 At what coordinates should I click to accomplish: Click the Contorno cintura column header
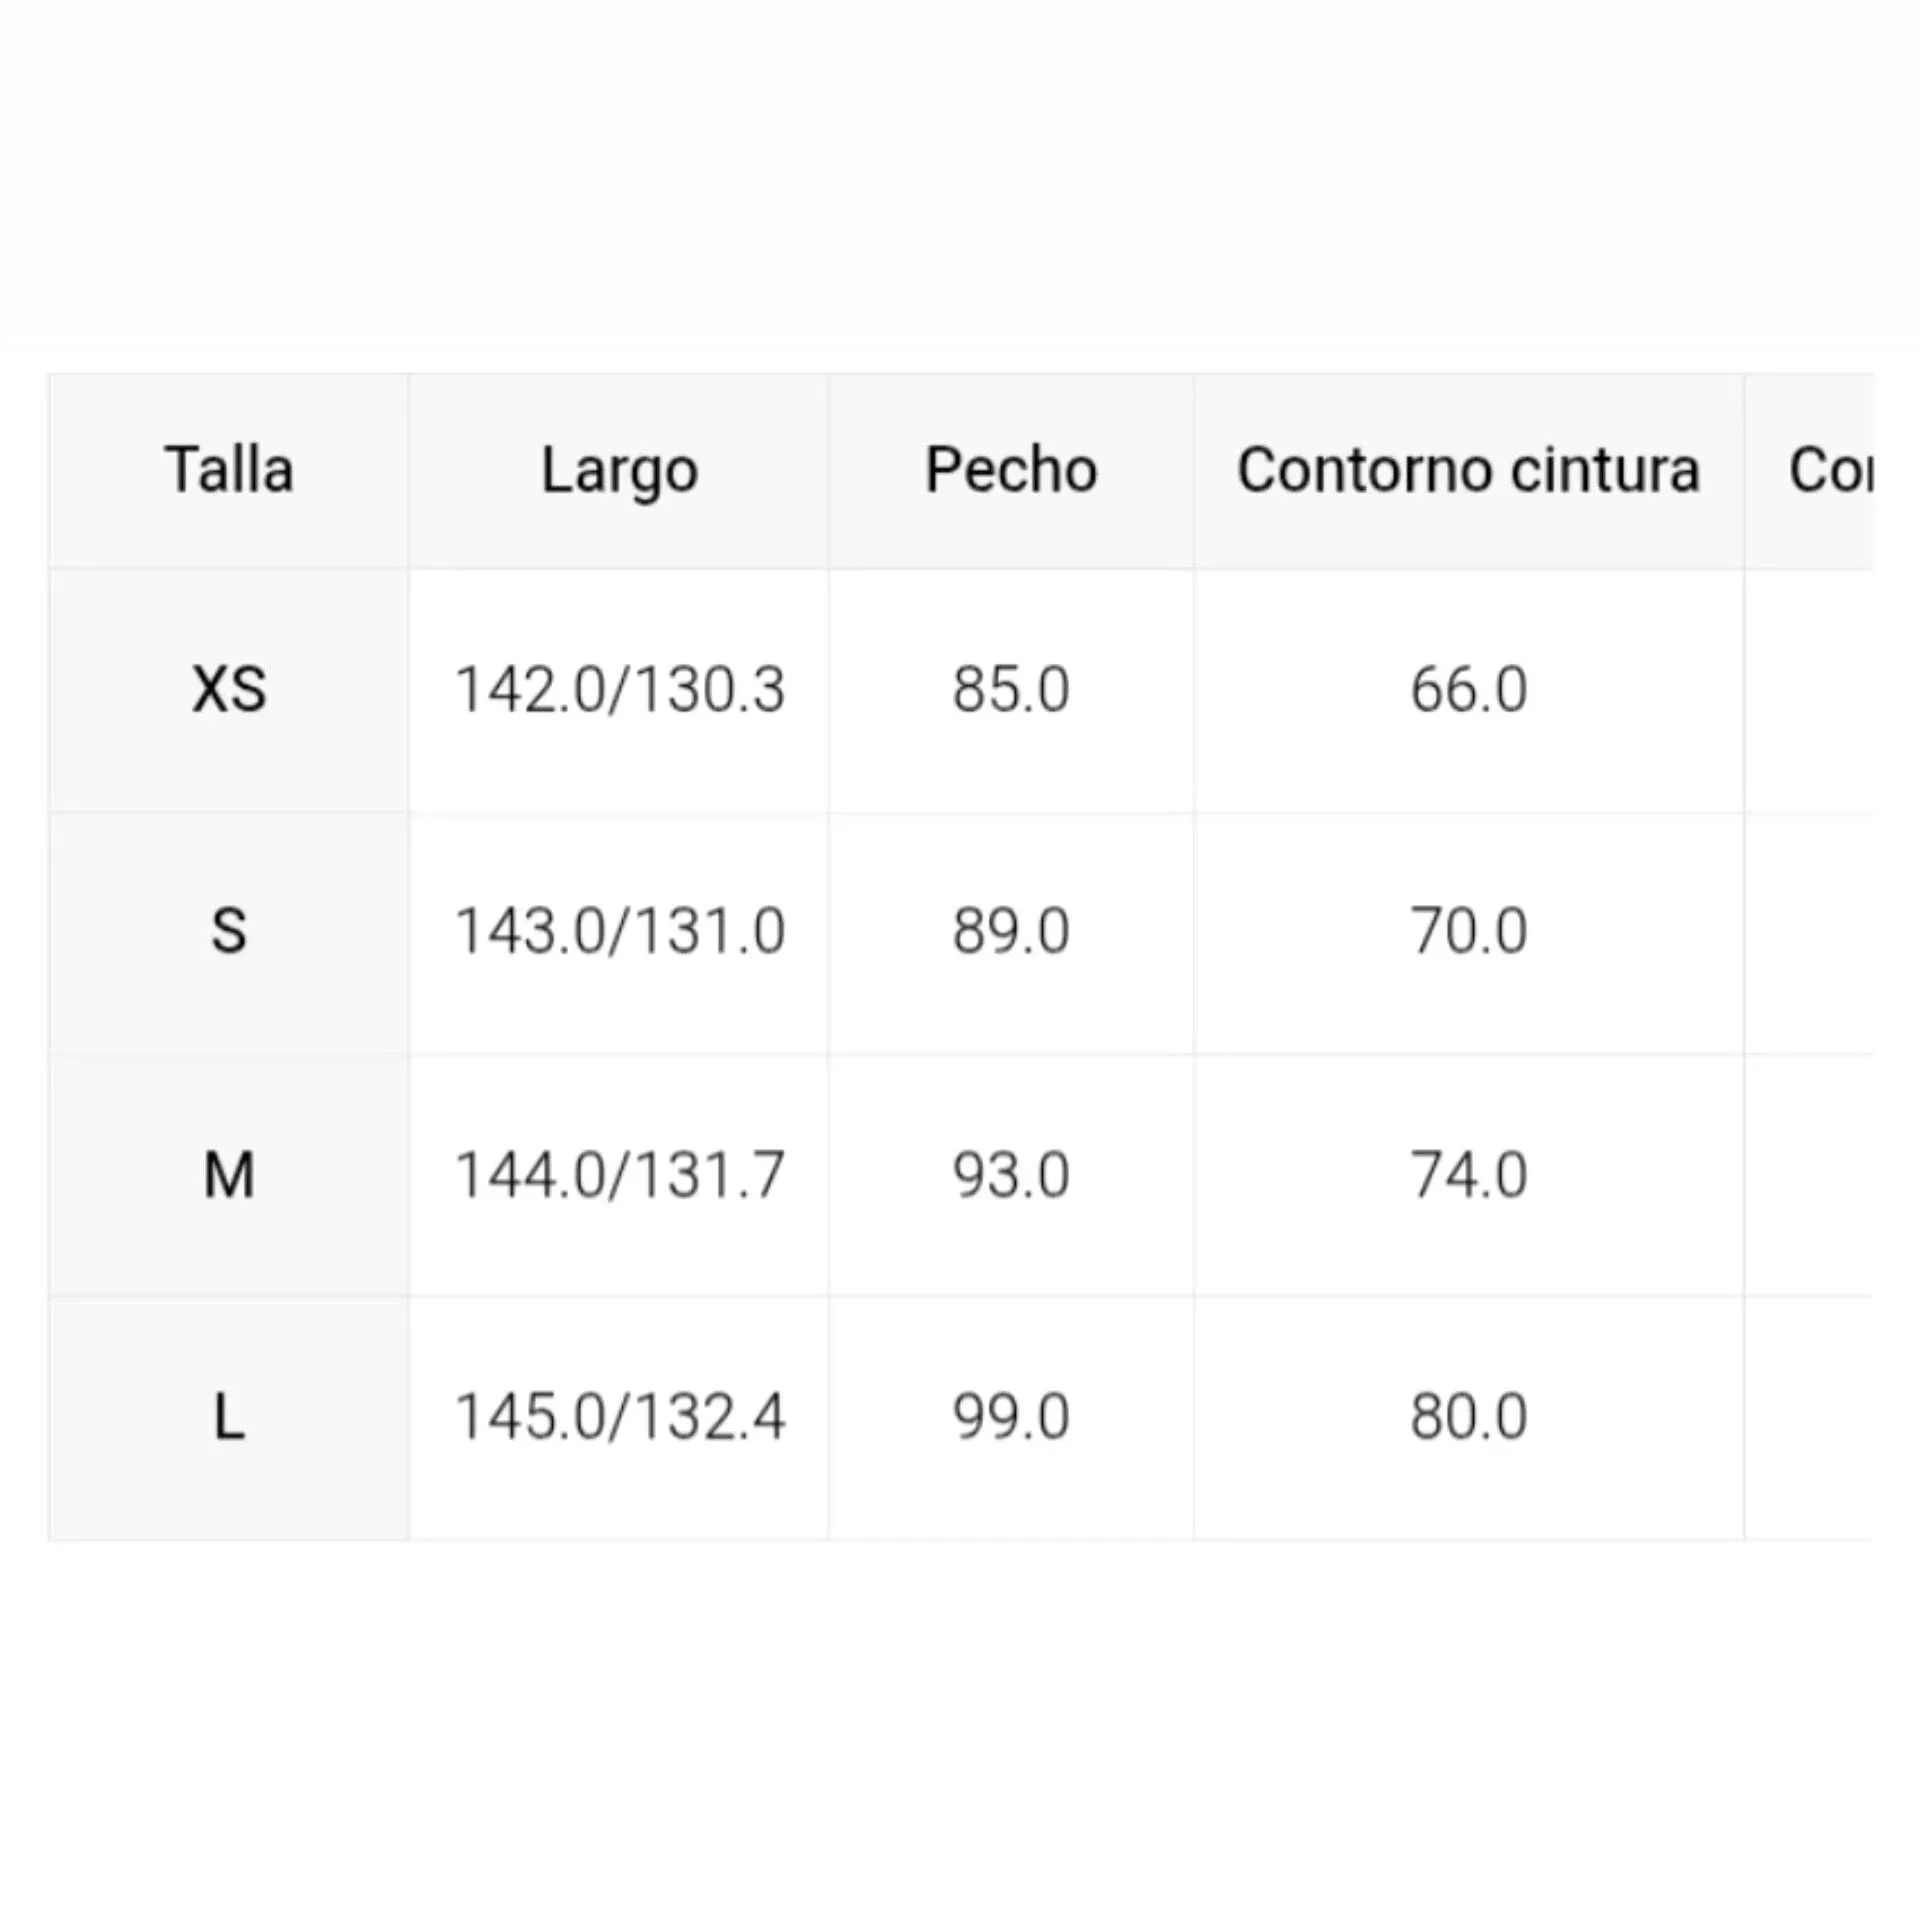pyautogui.click(x=1468, y=470)
